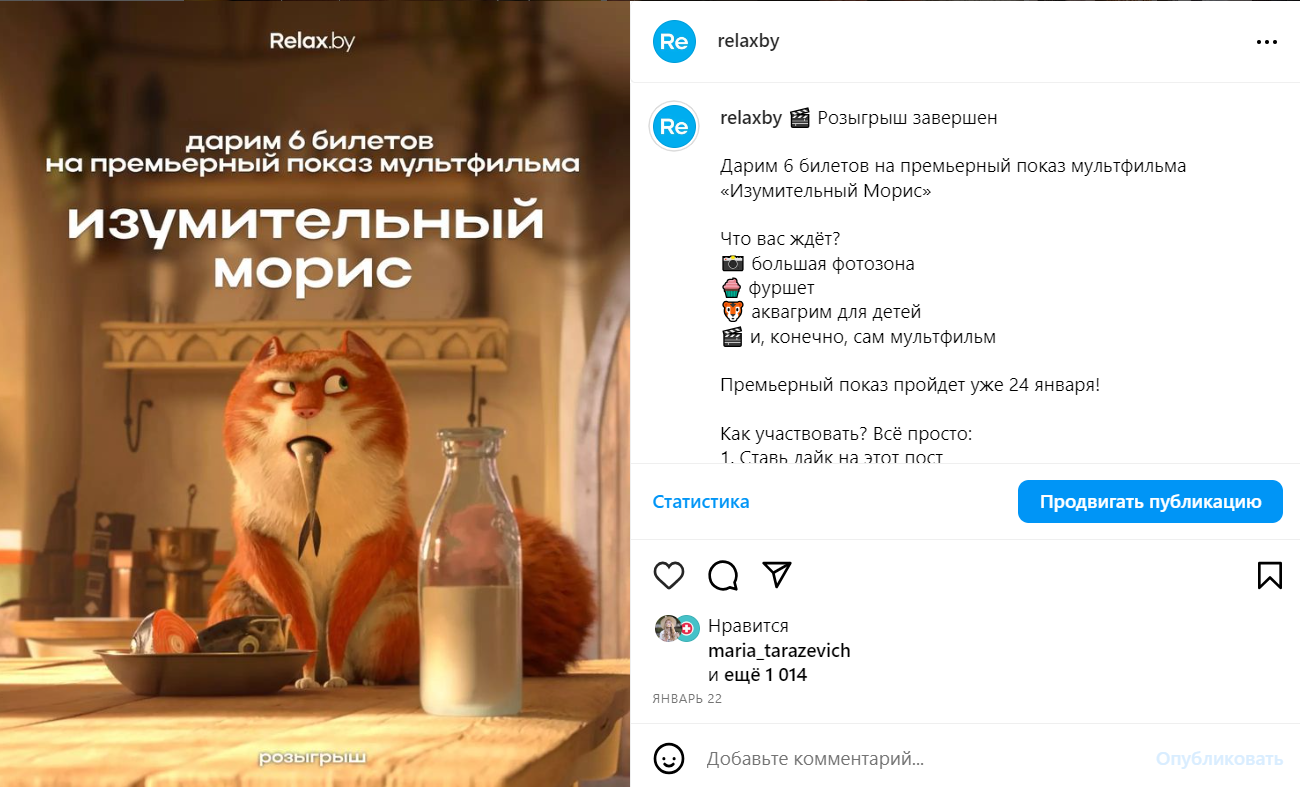
Task: Click the liker avatars next to Нравится
Action: 677,628
